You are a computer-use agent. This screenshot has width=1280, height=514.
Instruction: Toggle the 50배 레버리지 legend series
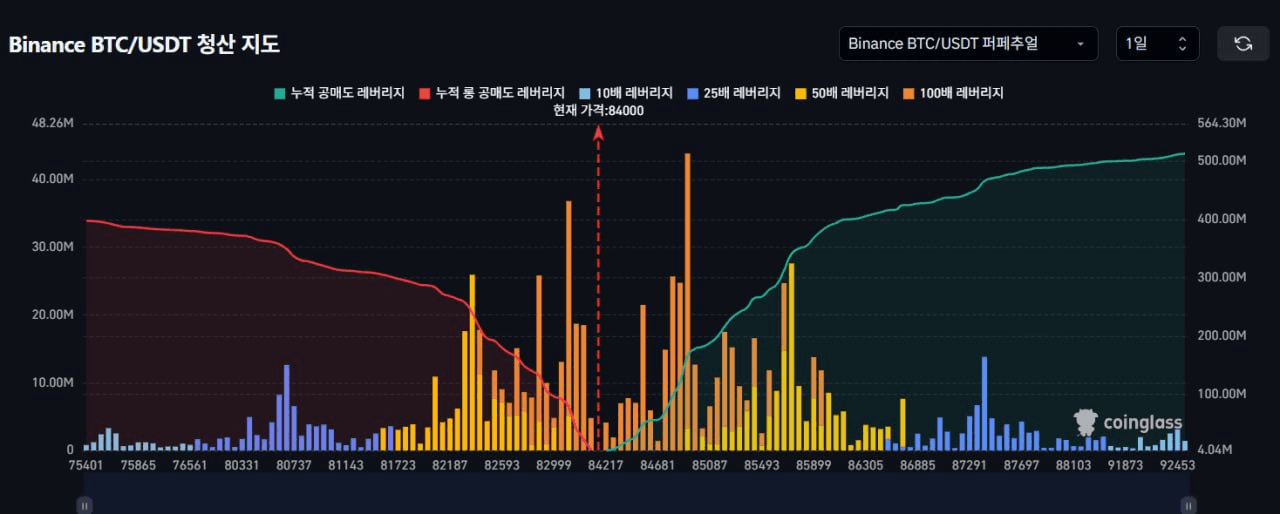click(x=841, y=93)
